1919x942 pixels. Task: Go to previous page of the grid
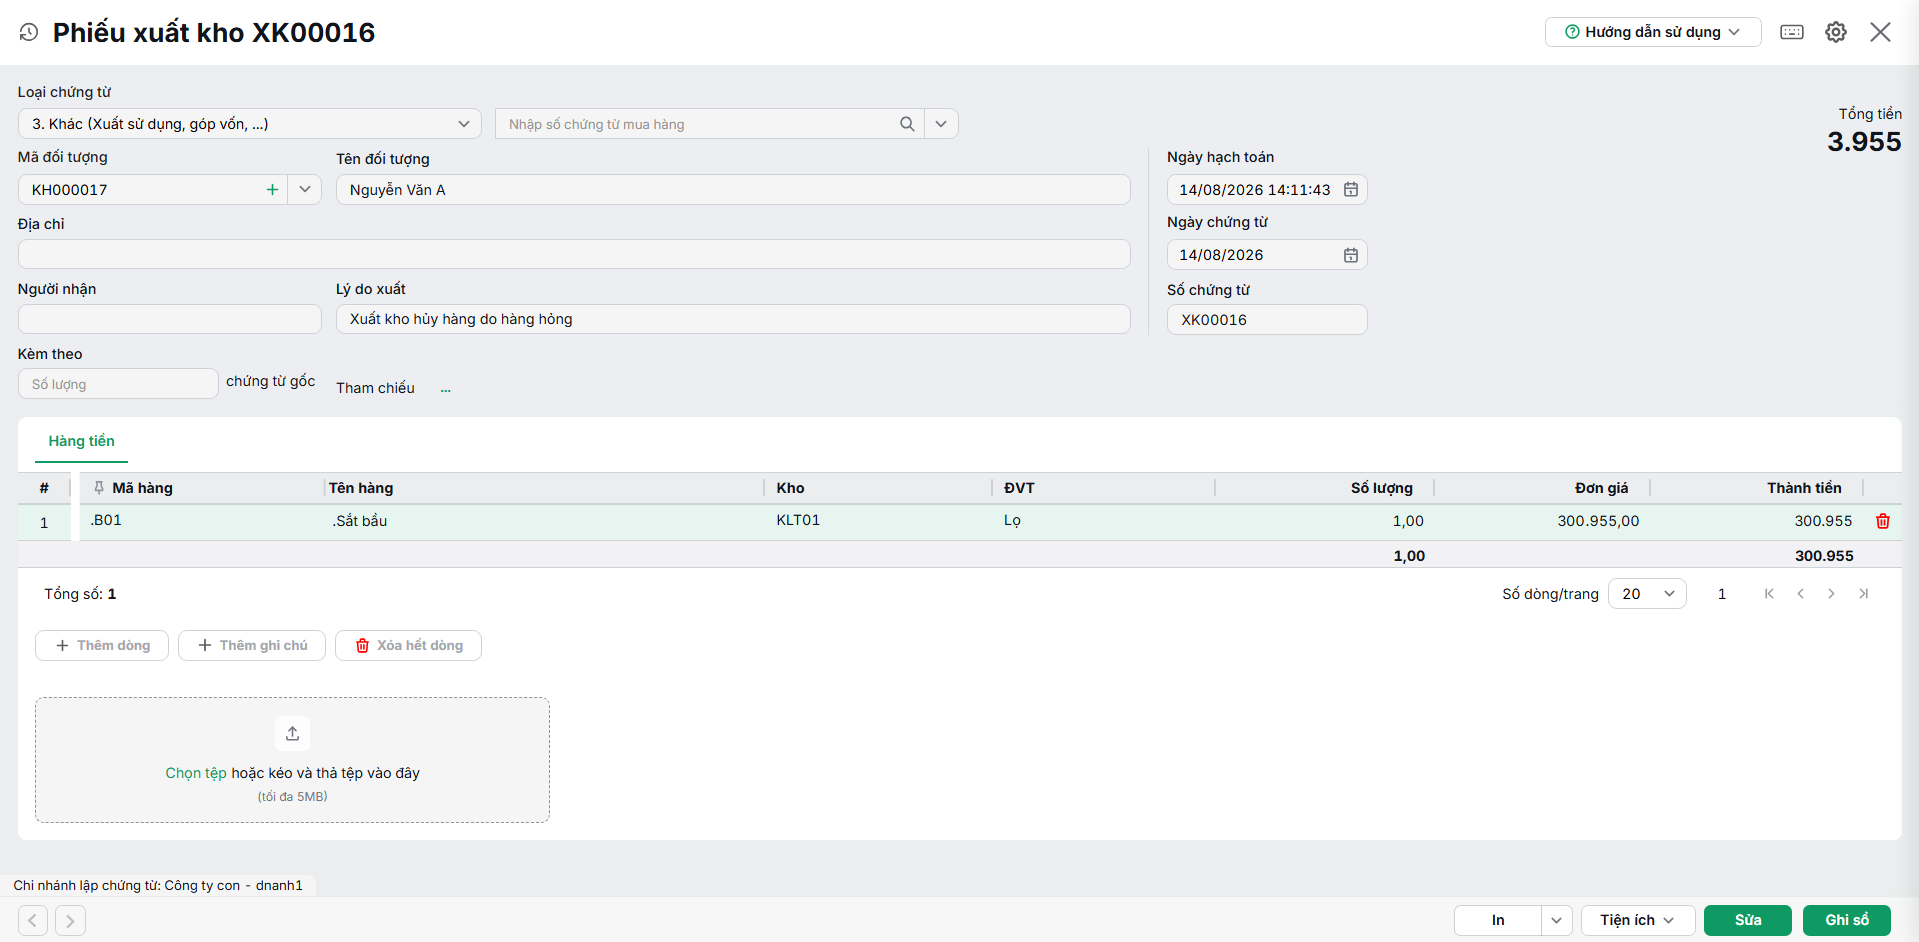(x=1801, y=594)
